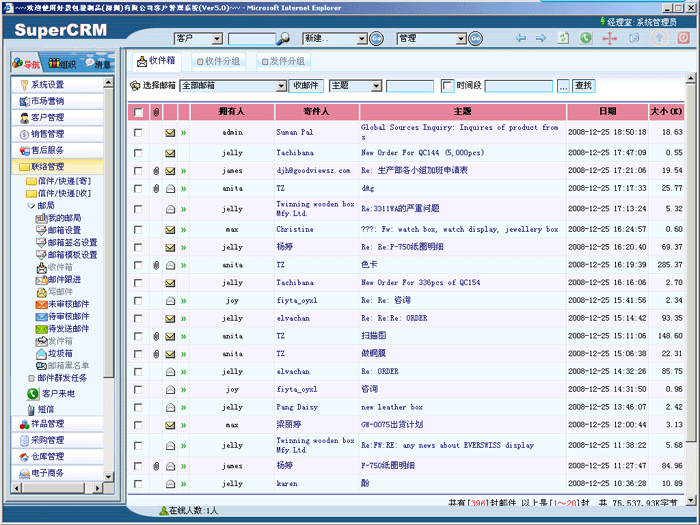Click the 收邮件 button
The width and height of the screenshot is (700, 525).
306,86
